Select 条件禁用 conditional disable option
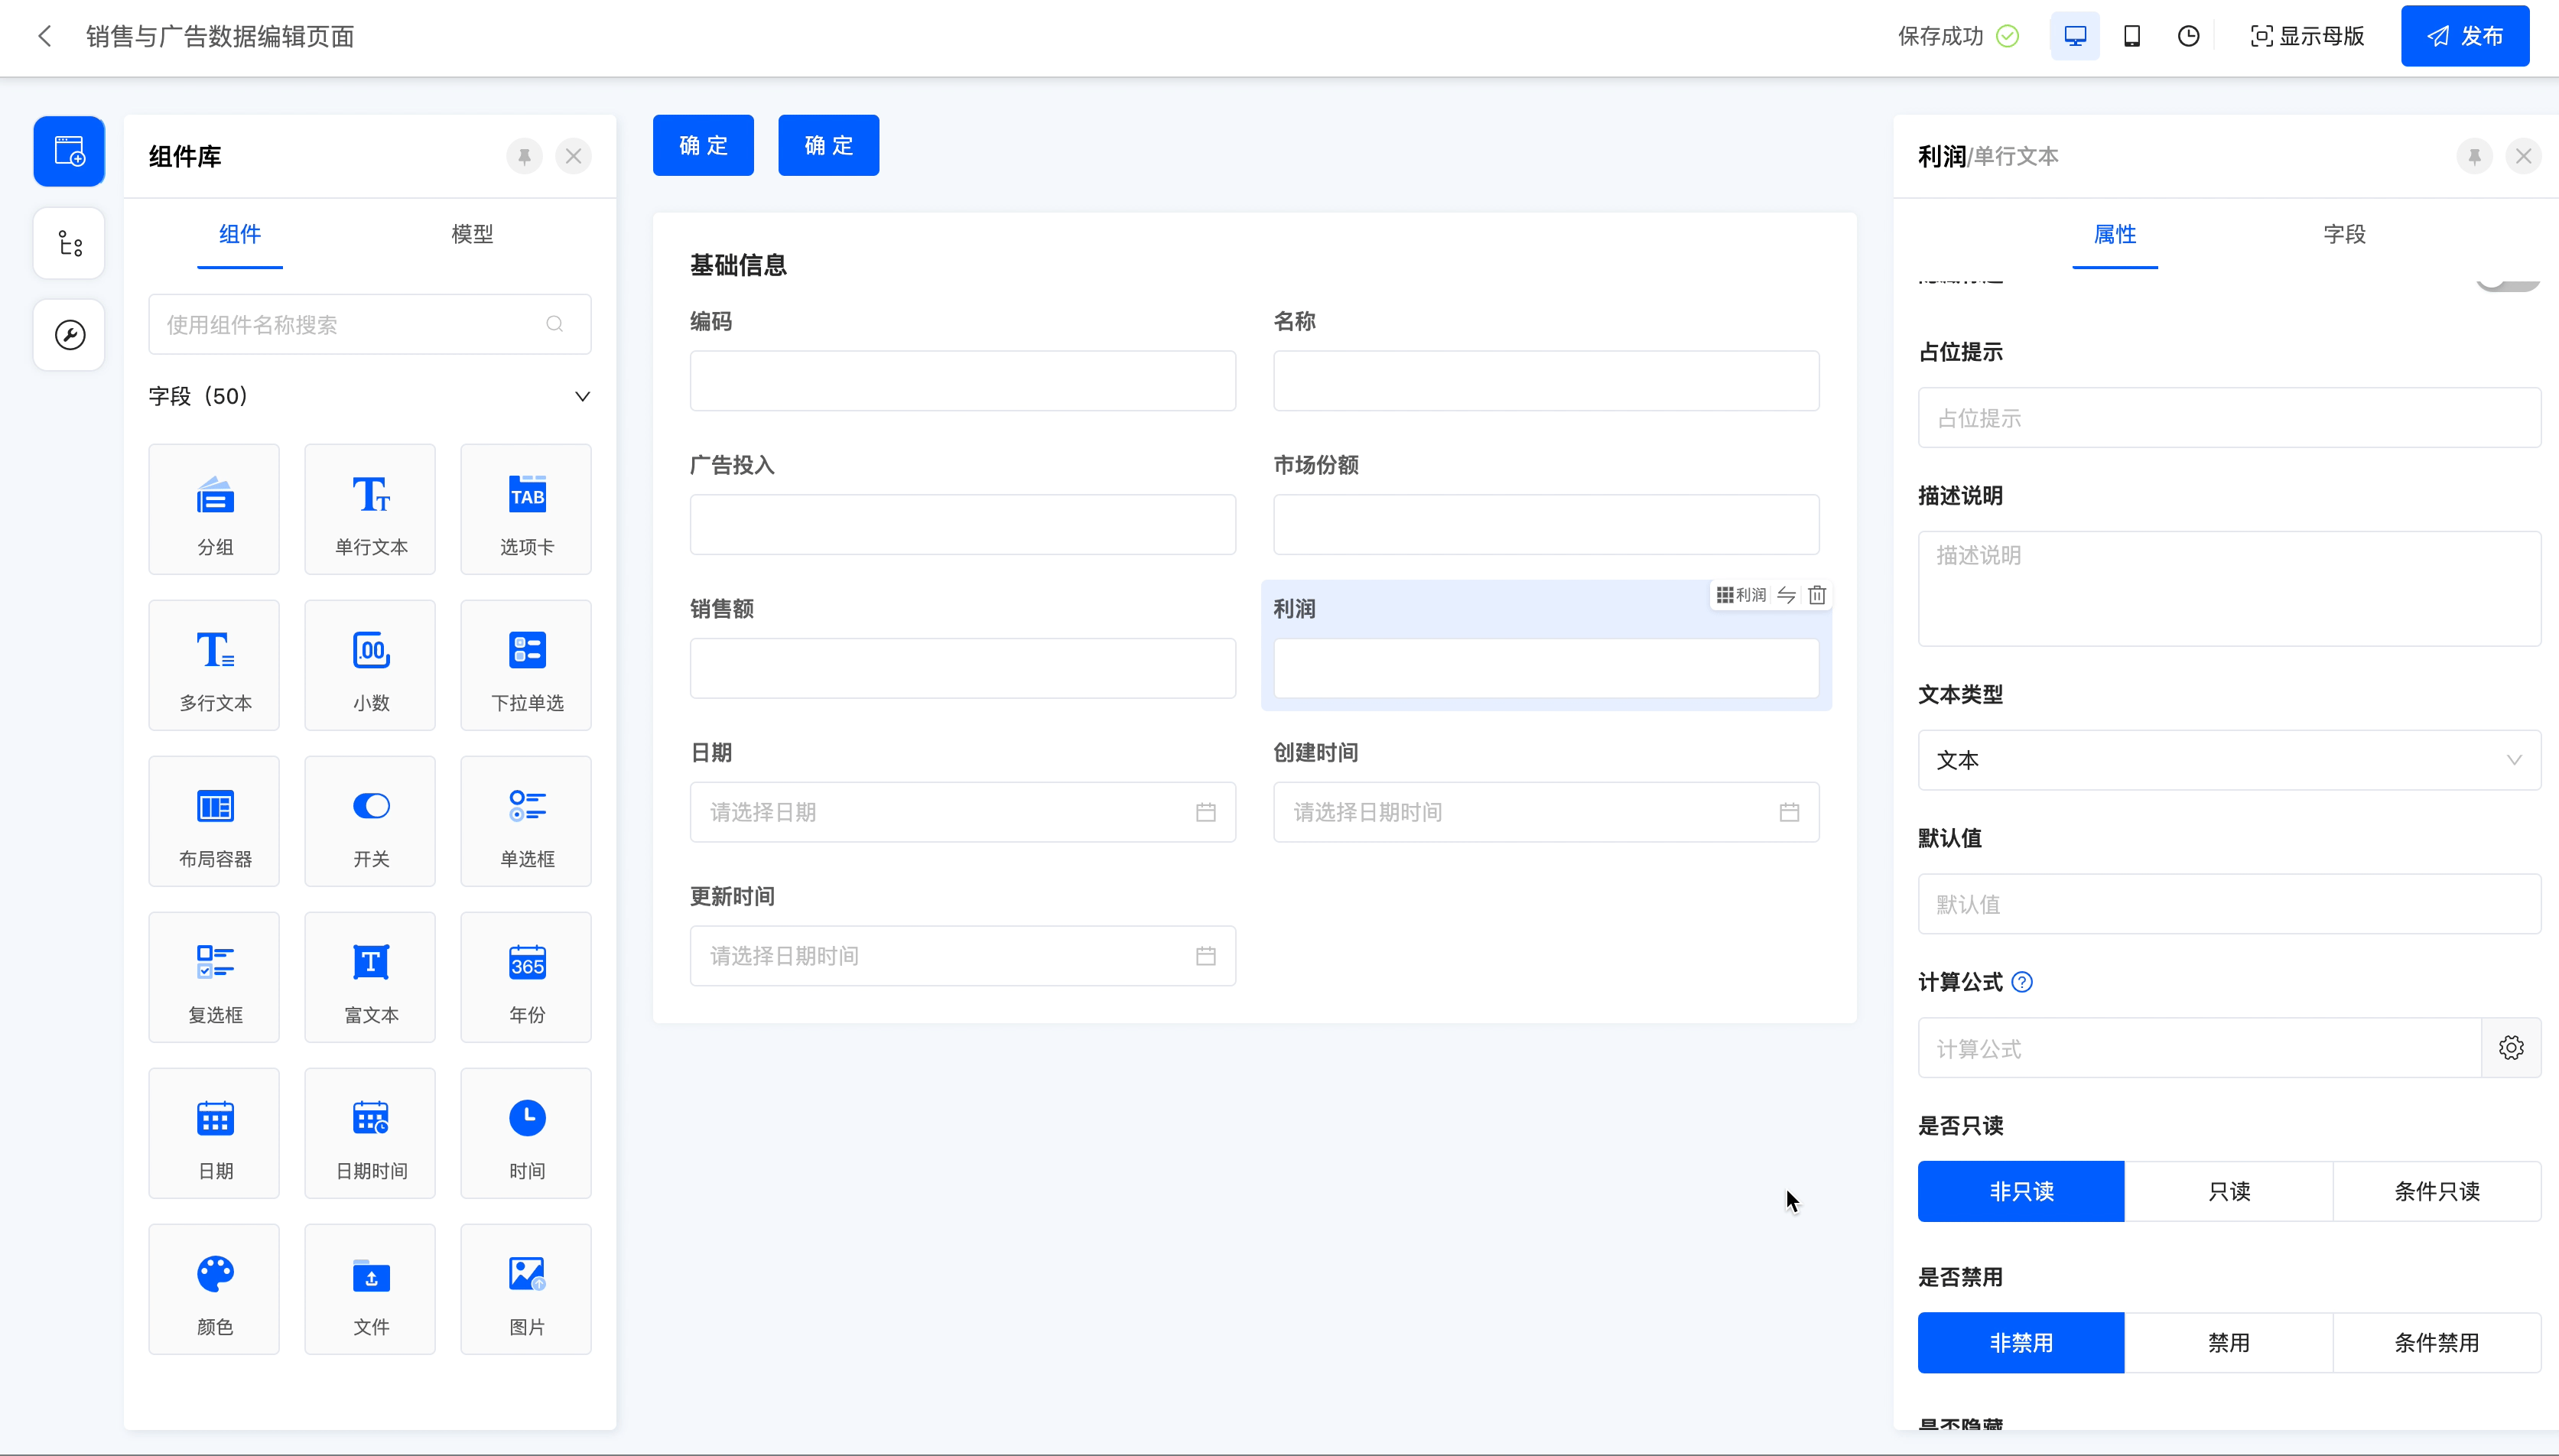 (2436, 1342)
